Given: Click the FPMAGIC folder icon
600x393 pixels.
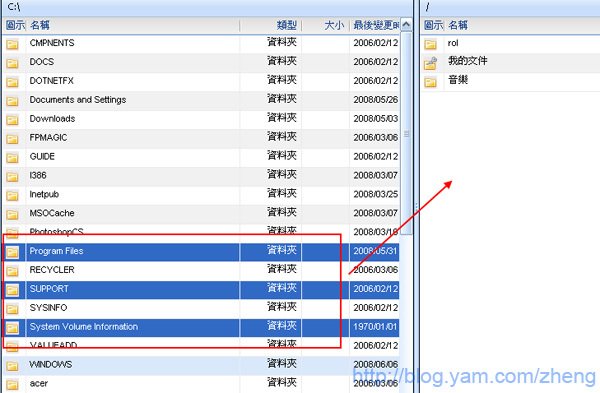Looking at the screenshot, I should click(12, 139).
